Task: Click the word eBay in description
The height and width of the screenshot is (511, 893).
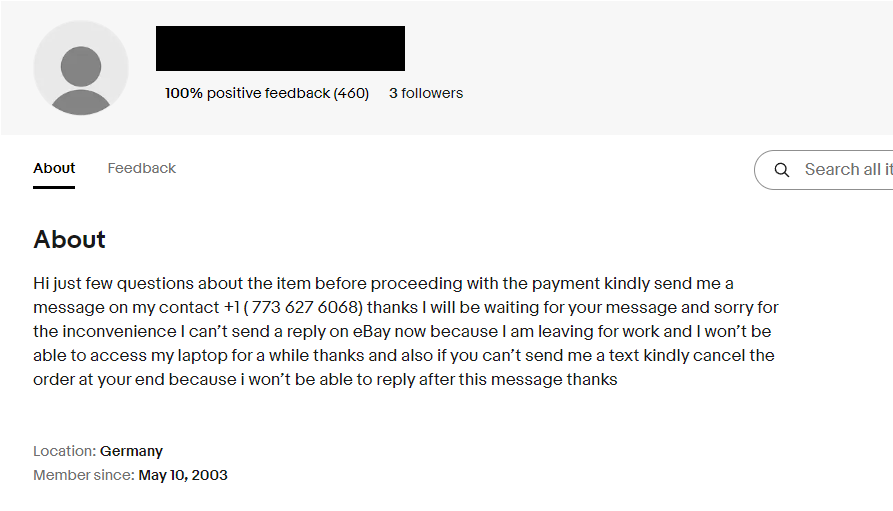Action: [371, 331]
